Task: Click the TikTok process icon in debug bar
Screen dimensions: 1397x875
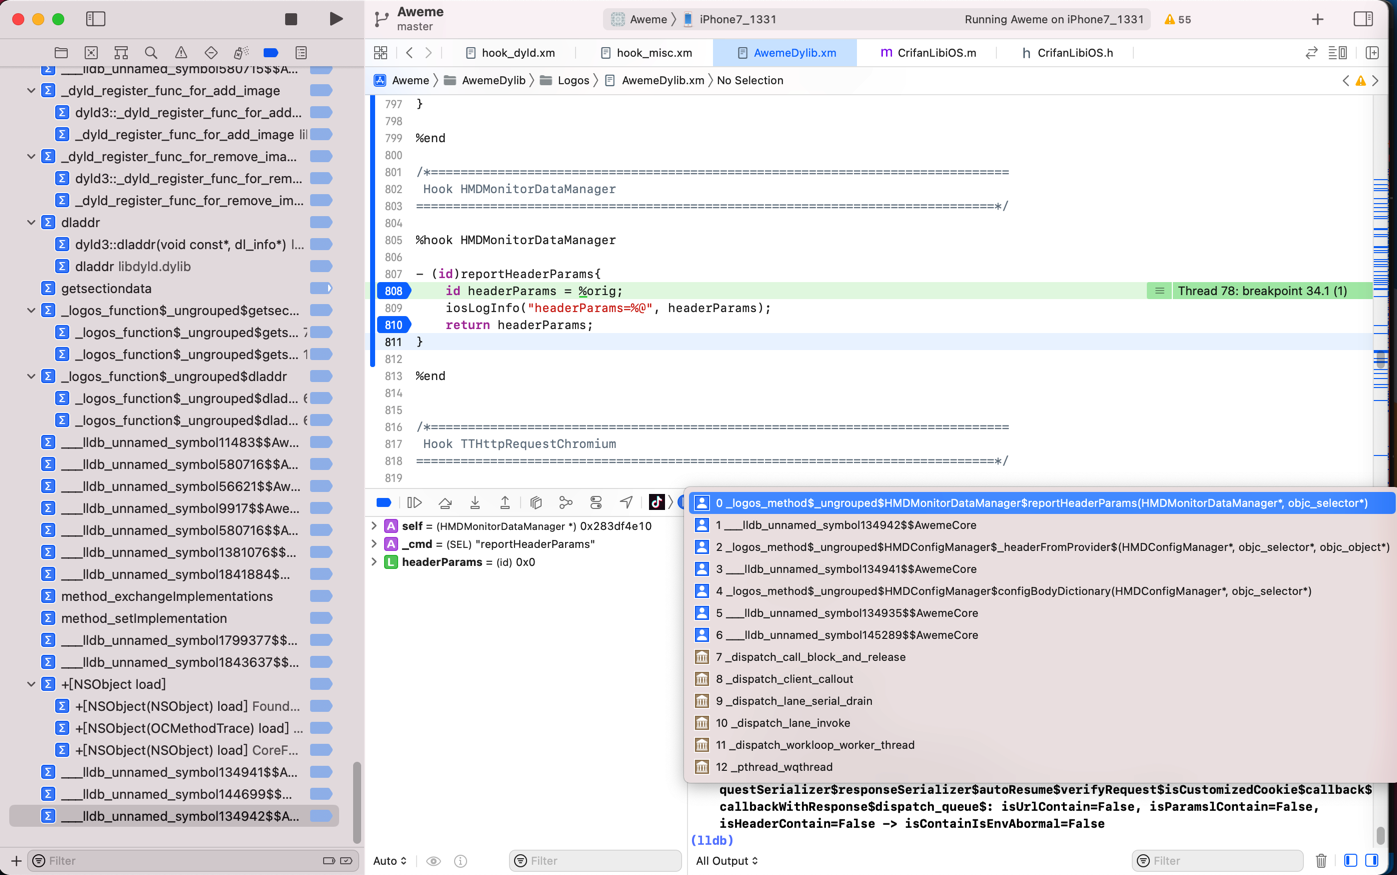Action: (x=656, y=503)
